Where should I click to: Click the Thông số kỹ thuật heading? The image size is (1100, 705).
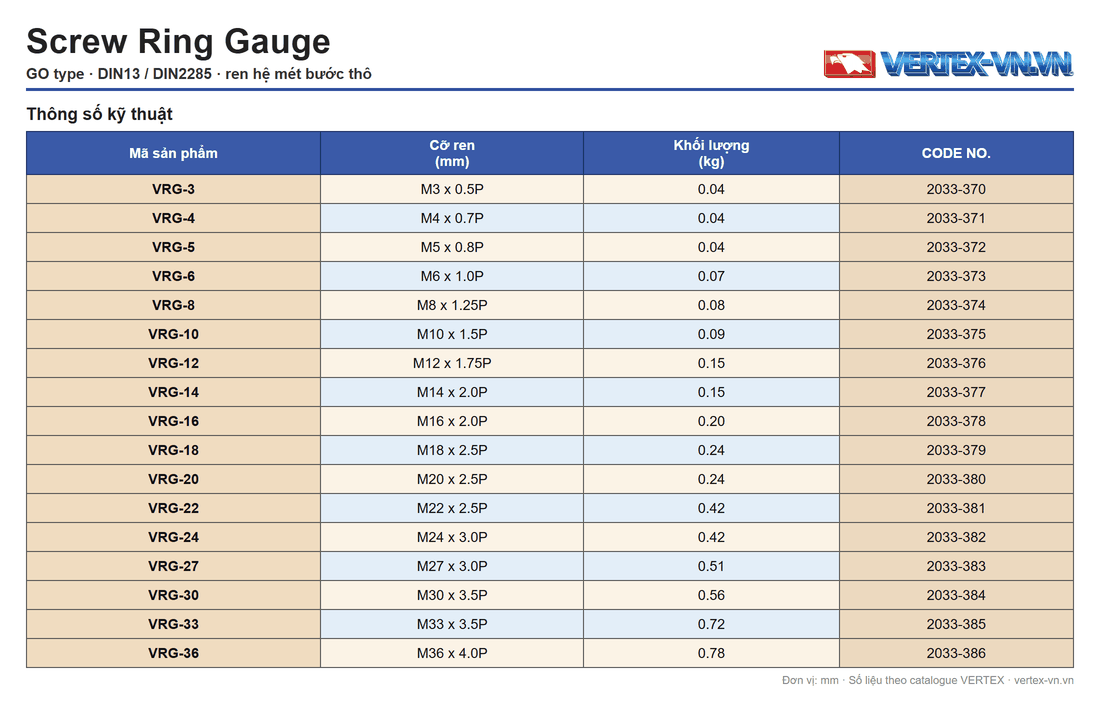point(100,114)
